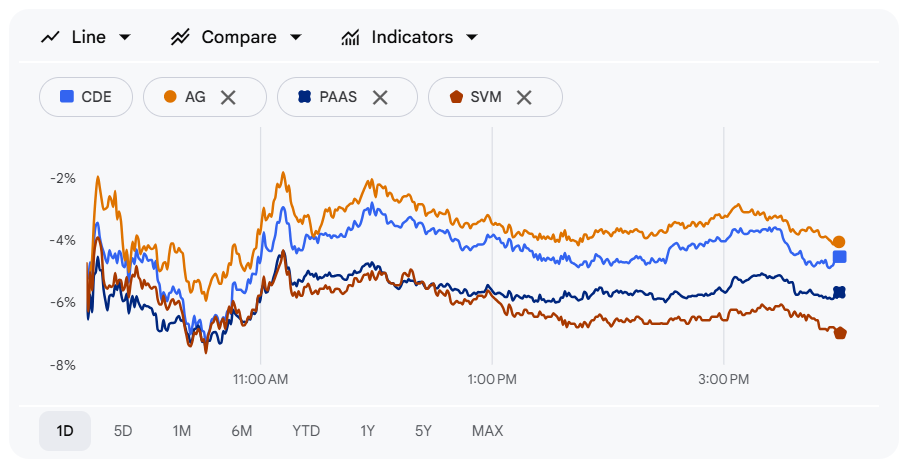Choose the MAX time range

(x=487, y=431)
